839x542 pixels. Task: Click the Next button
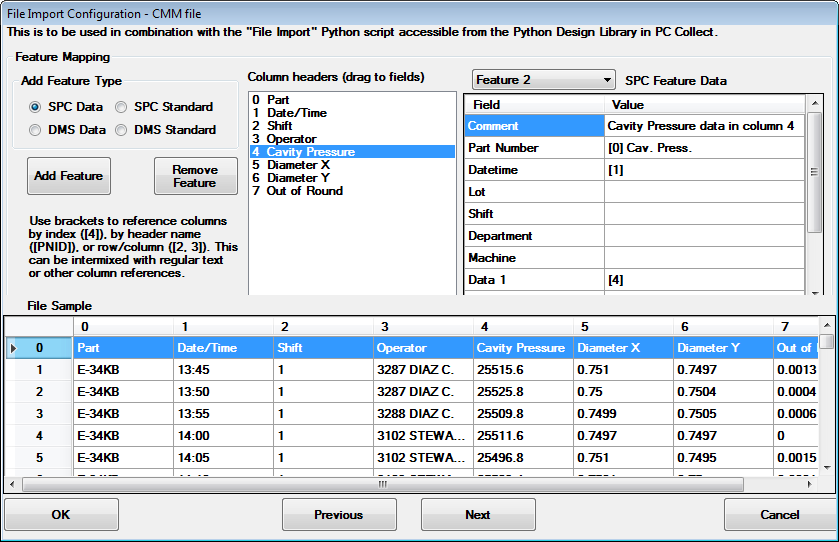click(478, 515)
